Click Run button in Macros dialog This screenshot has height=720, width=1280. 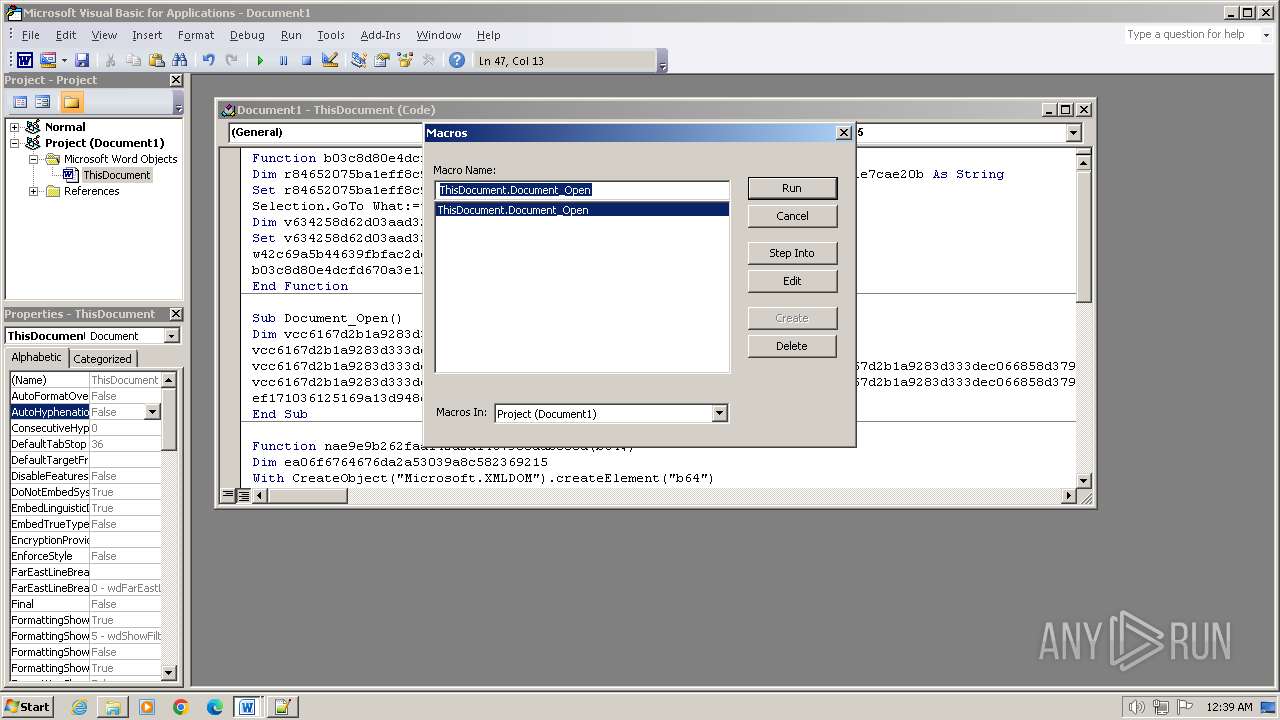pyautogui.click(x=792, y=188)
